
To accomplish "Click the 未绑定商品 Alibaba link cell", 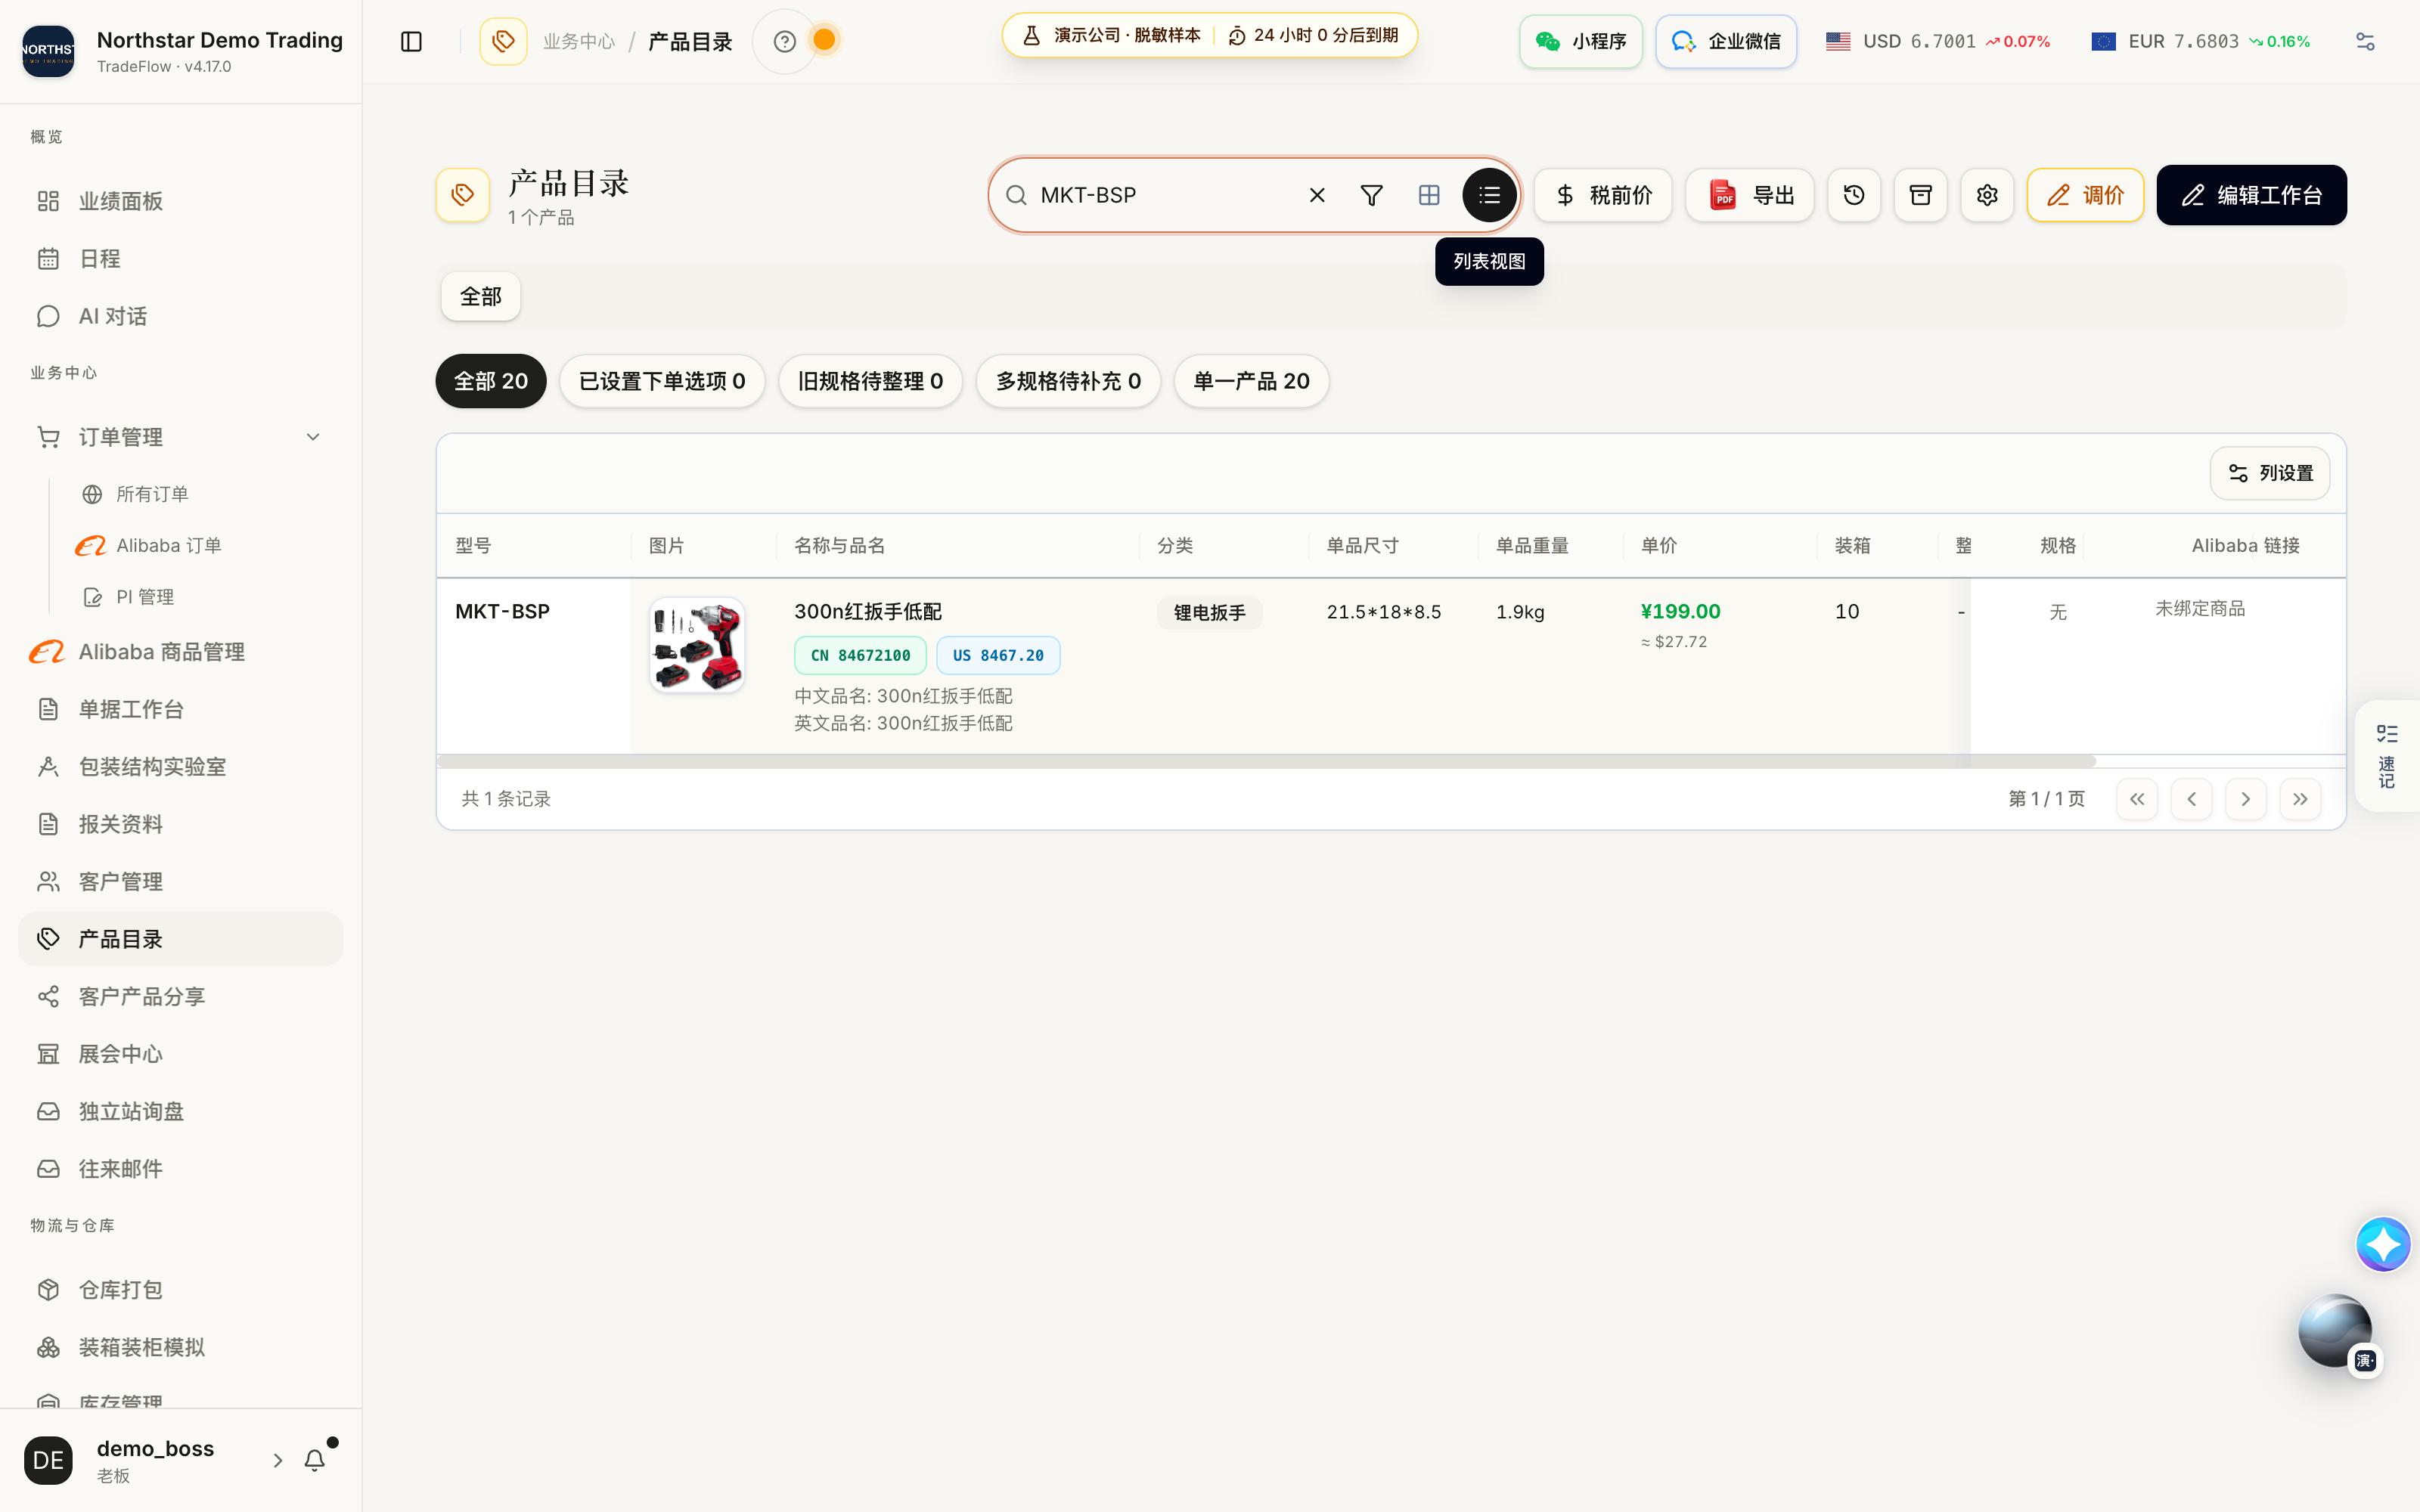I will coord(2200,608).
